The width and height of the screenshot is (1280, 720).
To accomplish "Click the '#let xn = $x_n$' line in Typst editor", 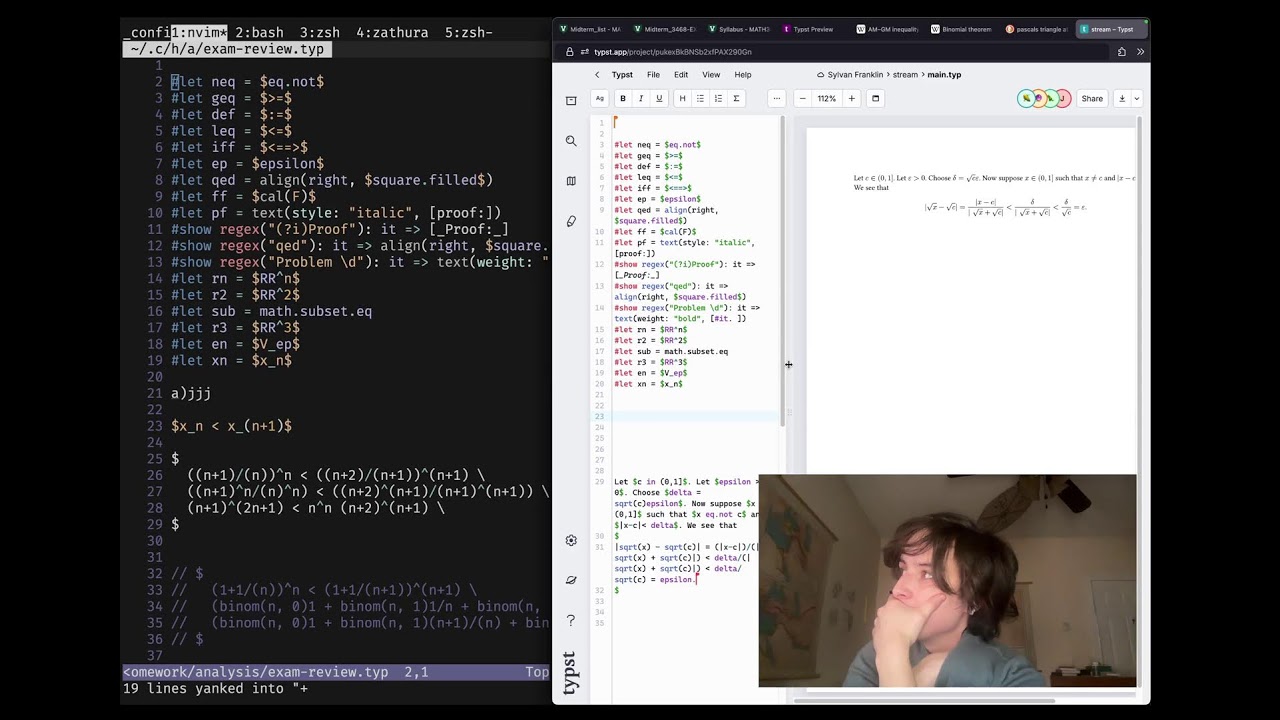I will click(648, 384).
